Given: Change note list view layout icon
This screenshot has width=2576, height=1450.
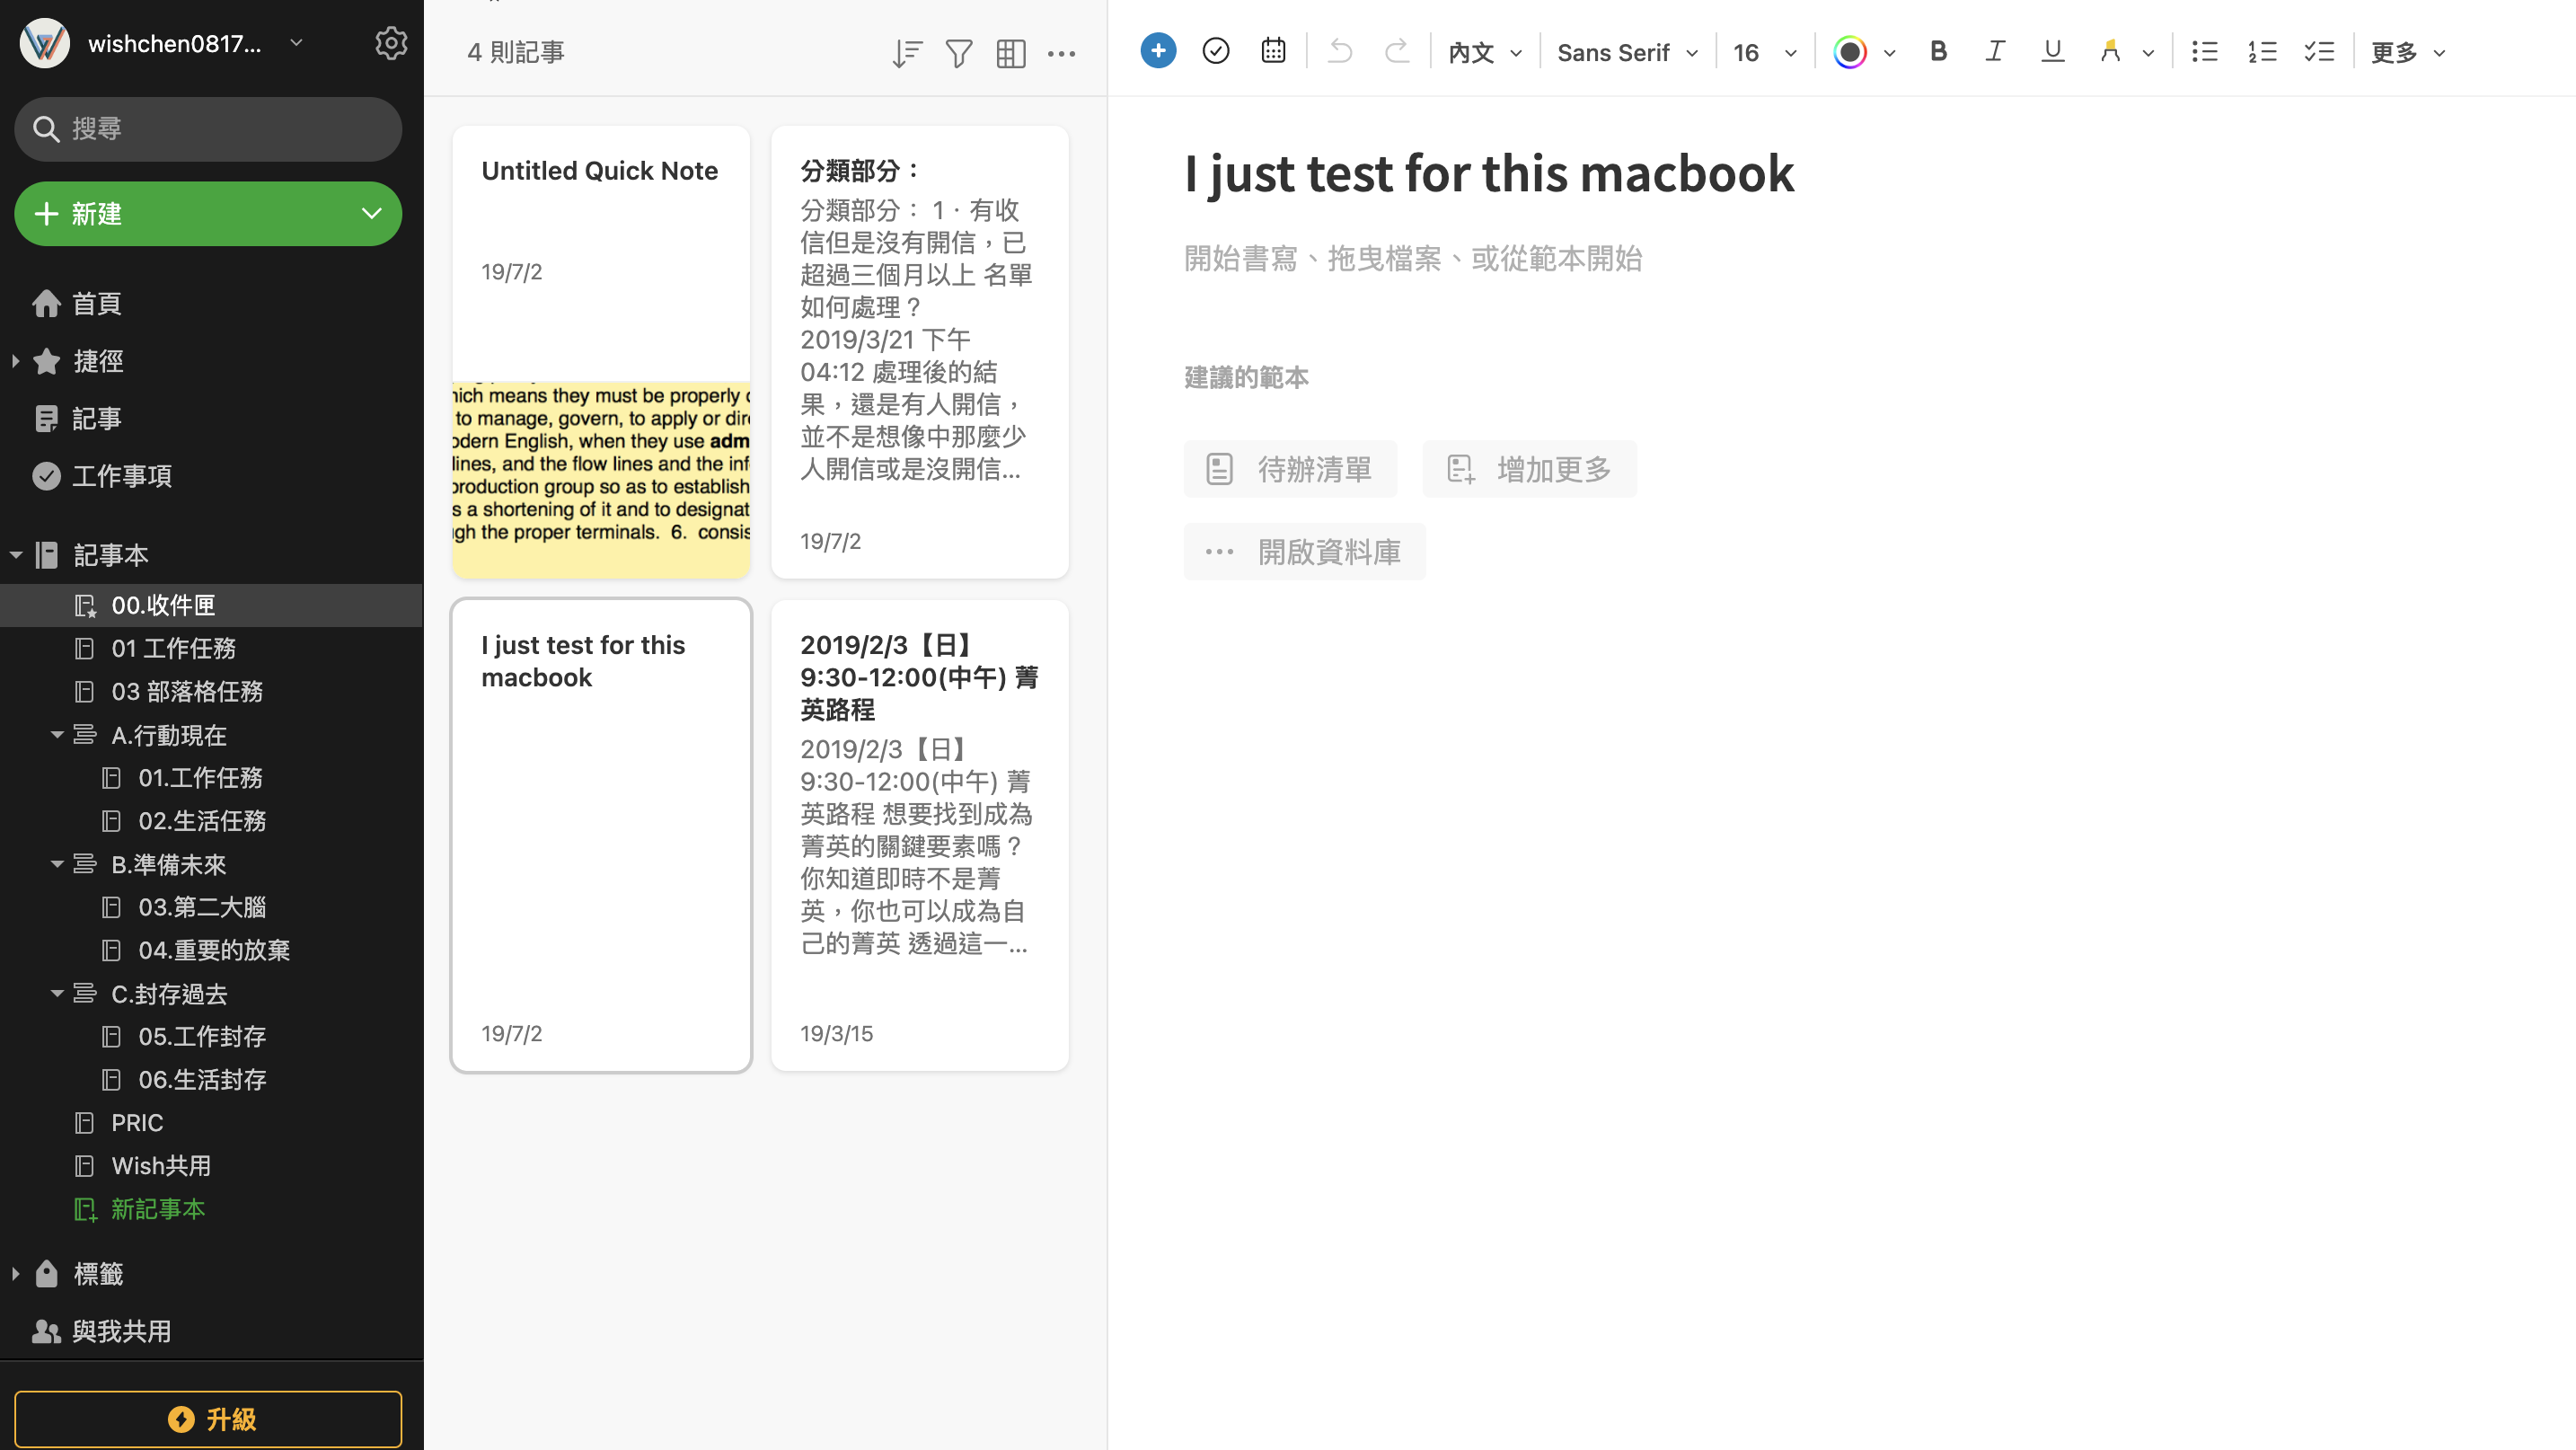Looking at the screenshot, I should coord(1011,53).
